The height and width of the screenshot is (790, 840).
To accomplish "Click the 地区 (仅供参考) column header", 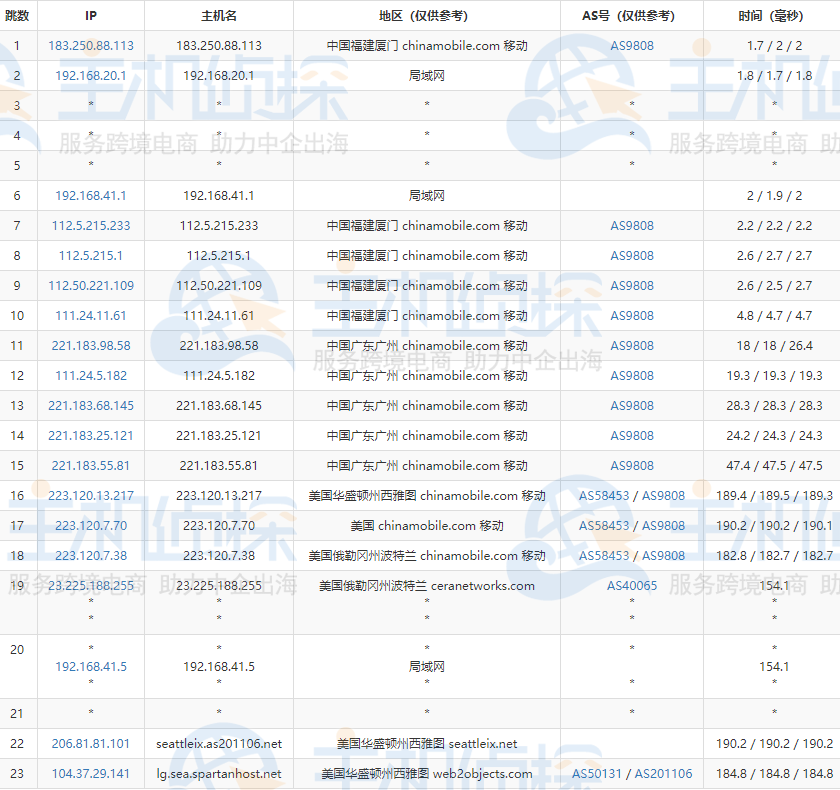I will [427, 15].
